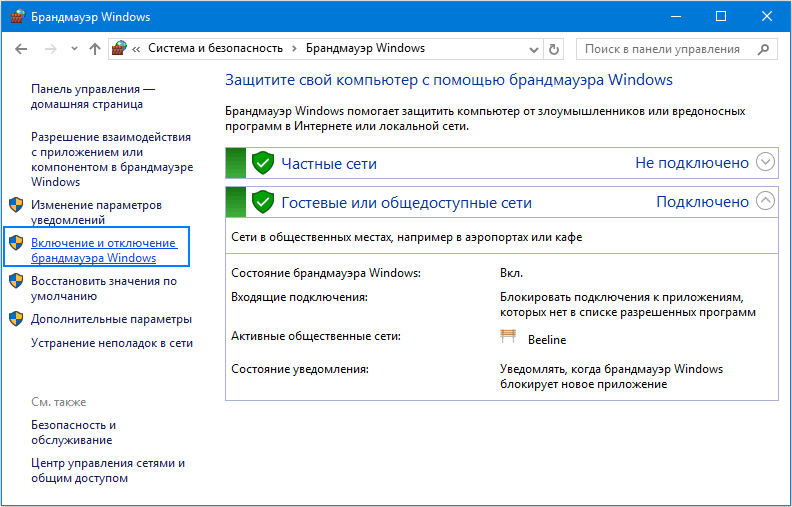Screen dimensions: 792x507
Task: Open Изменение параметров уведомлений link
Action: (96, 212)
